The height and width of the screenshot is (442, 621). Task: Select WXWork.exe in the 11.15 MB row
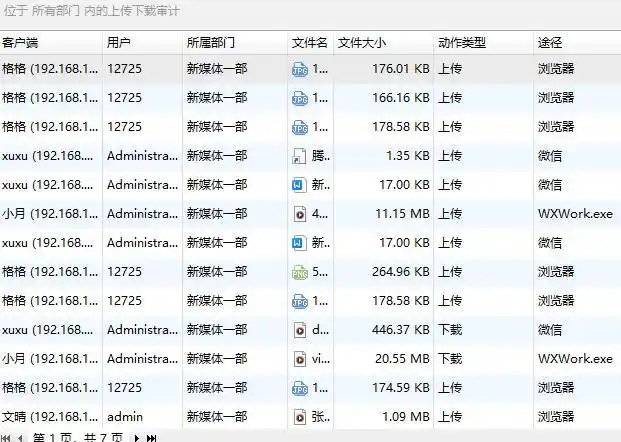click(x=575, y=214)
